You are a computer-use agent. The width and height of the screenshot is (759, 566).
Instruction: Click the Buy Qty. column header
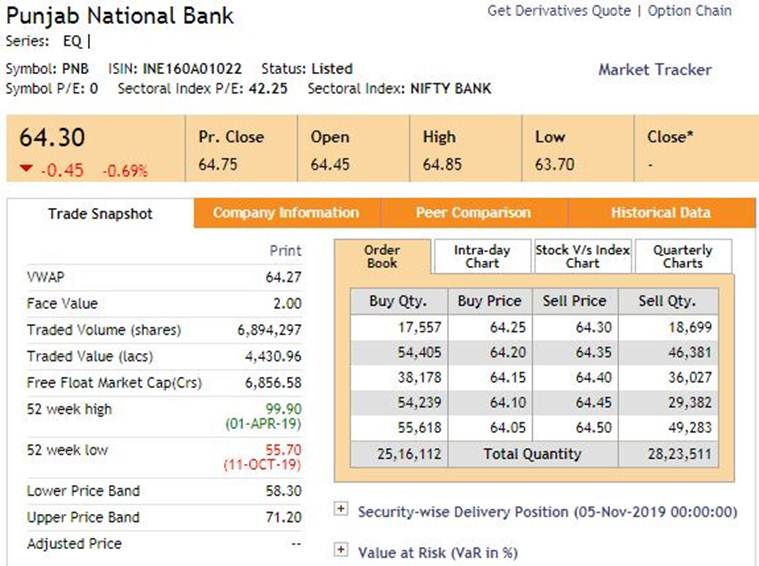point(398,301)
